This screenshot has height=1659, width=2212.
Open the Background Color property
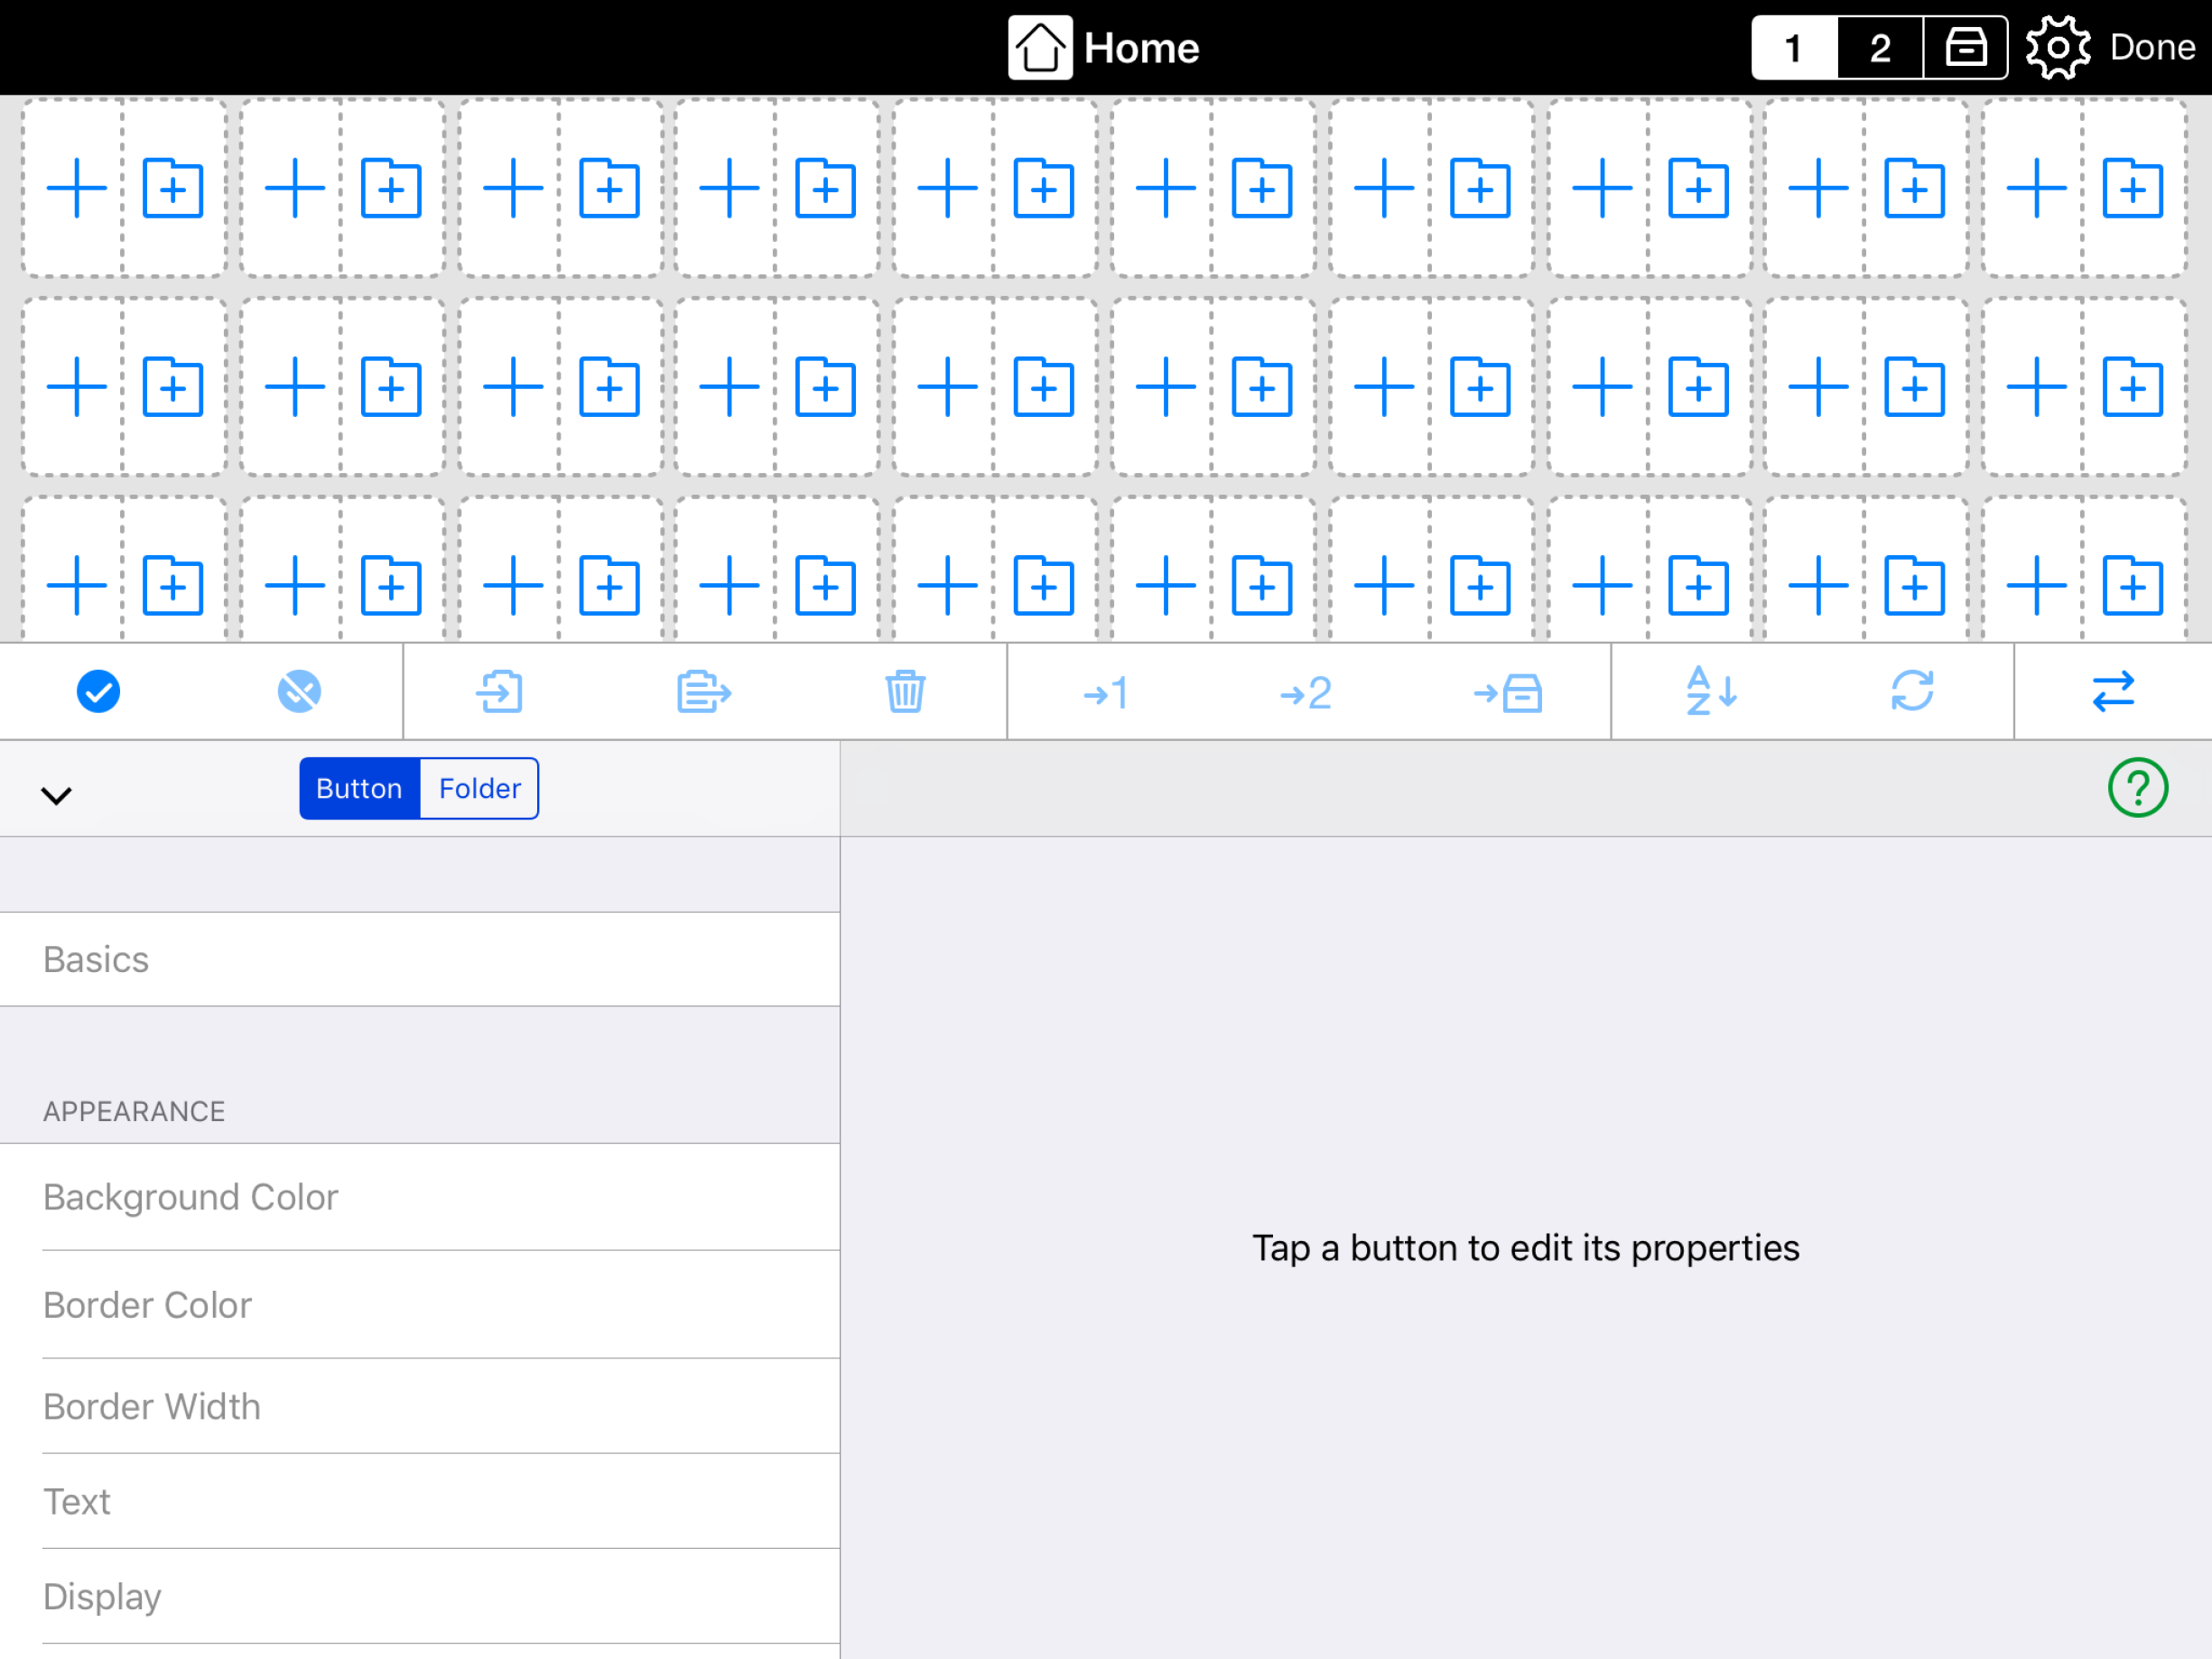pyautogui.click(x=190, y=1196)
